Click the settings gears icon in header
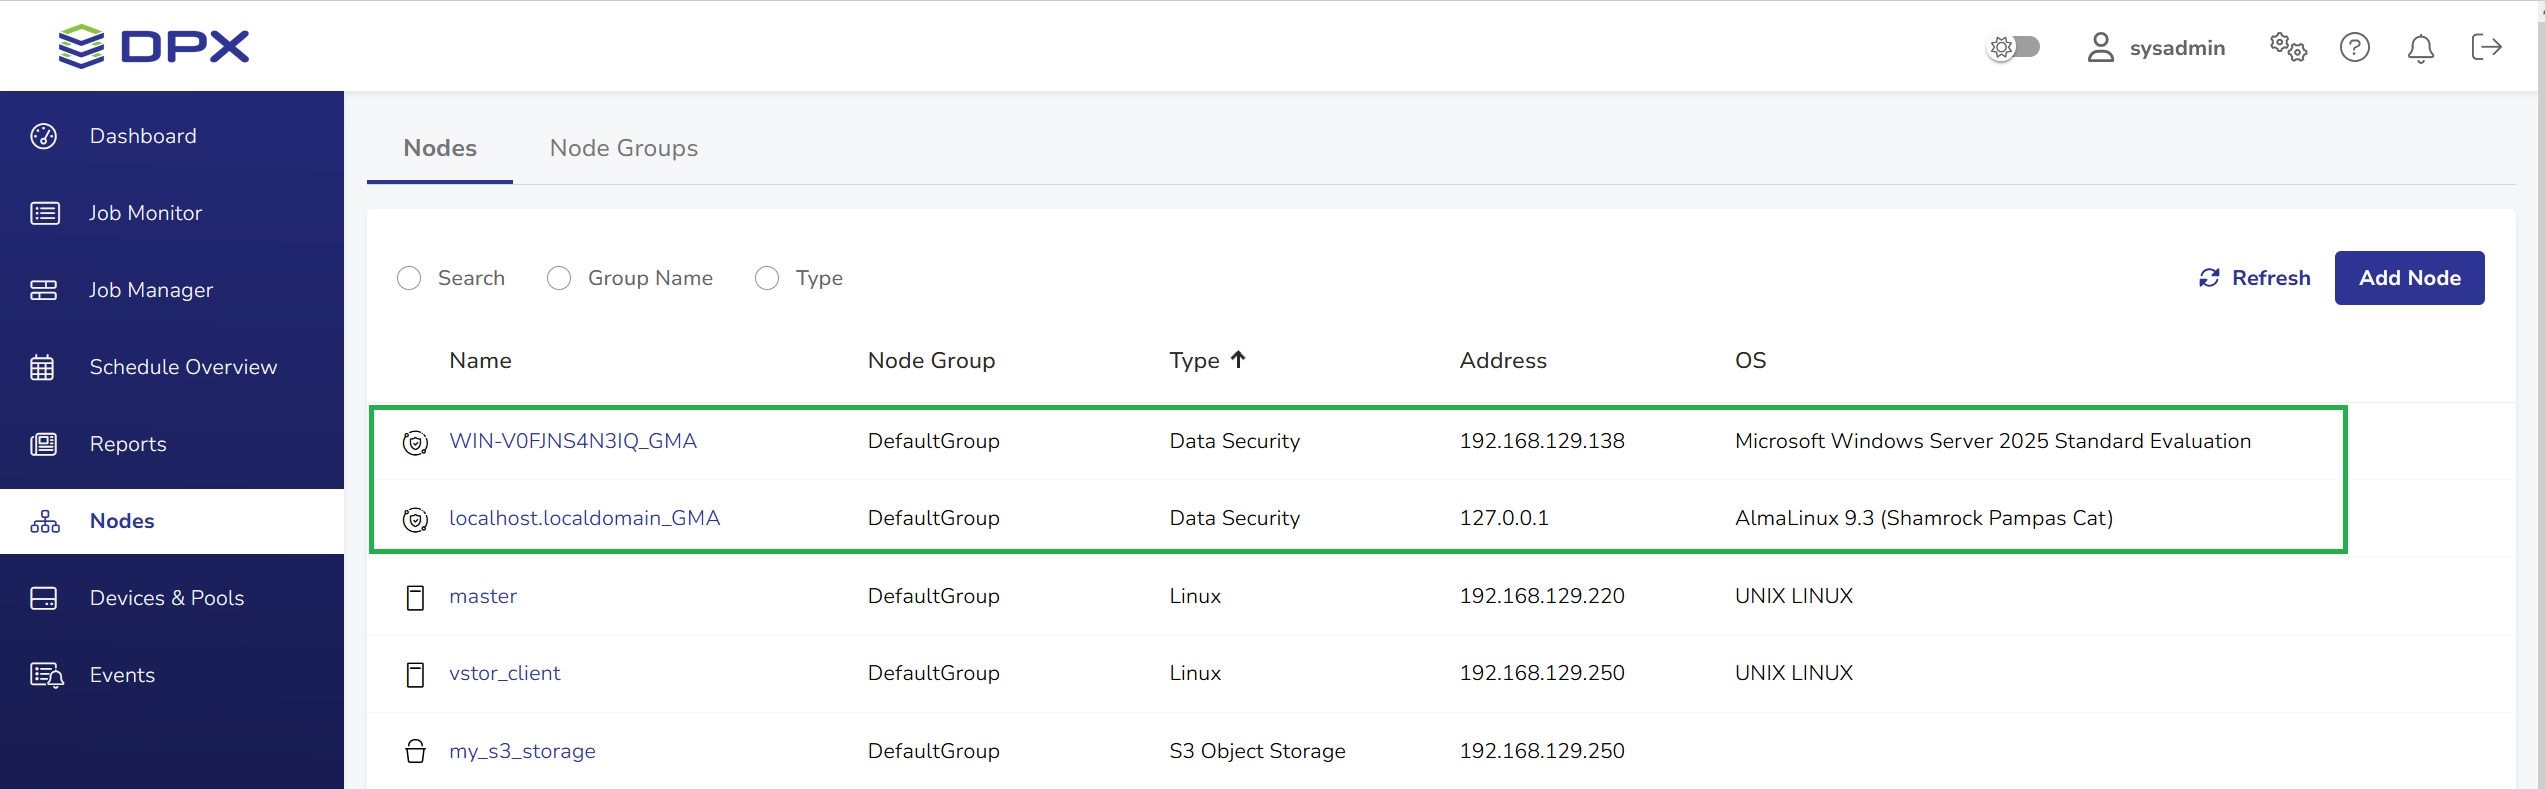Image resolution: width=2545 pixels, height=789 pixels. tap(2288, 47)
